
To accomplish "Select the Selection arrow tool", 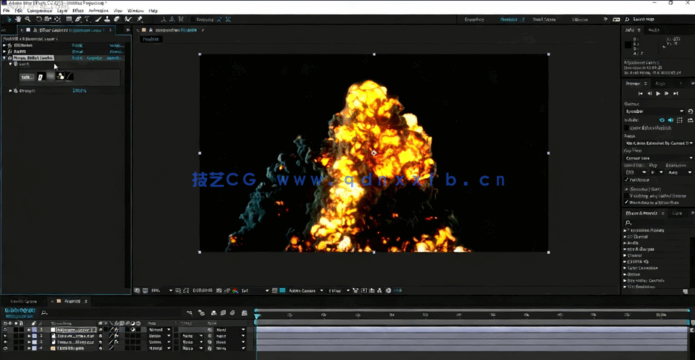I will coord(9,19).
